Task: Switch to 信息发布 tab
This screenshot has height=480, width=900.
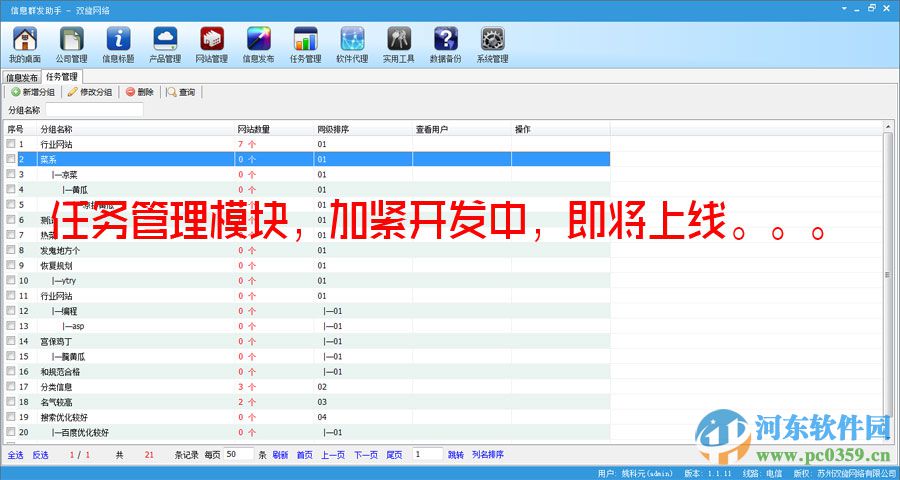Action: point(22,78)
